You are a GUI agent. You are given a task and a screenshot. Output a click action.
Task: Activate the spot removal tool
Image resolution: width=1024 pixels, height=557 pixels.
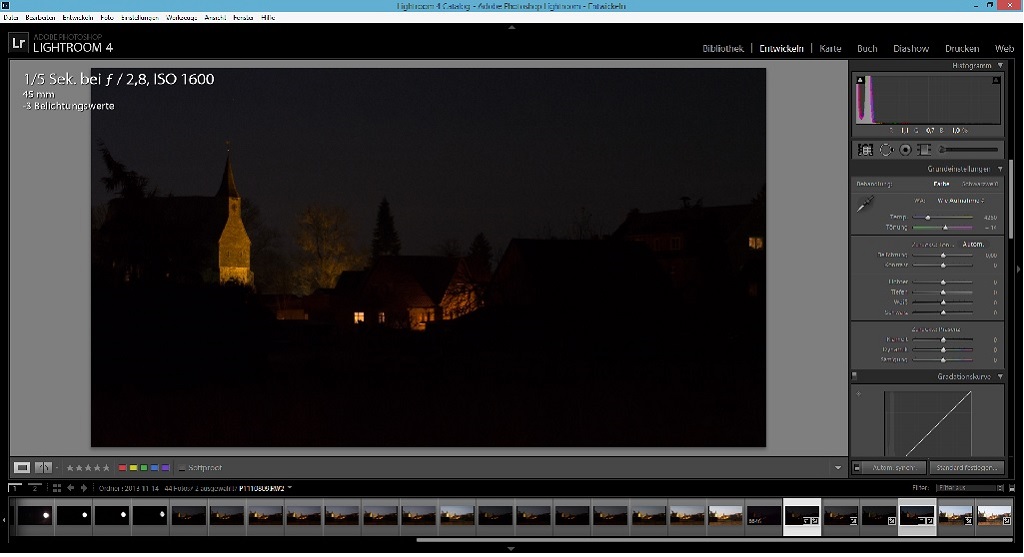click(886, 150)
